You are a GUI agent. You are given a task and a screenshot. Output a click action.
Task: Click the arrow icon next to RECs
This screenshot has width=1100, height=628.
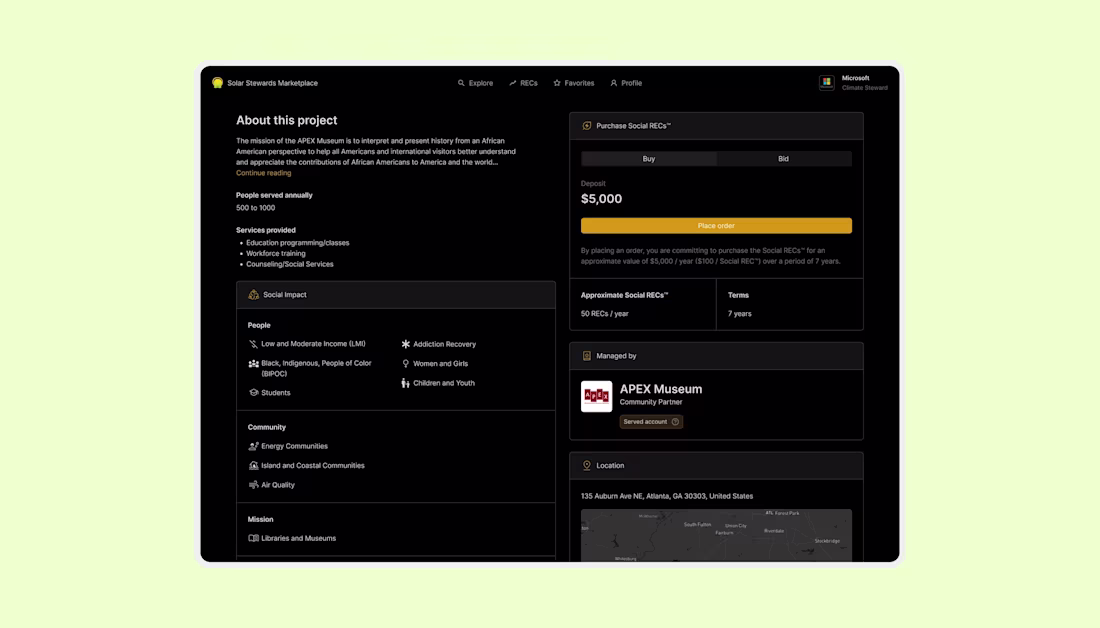point(512,83)
